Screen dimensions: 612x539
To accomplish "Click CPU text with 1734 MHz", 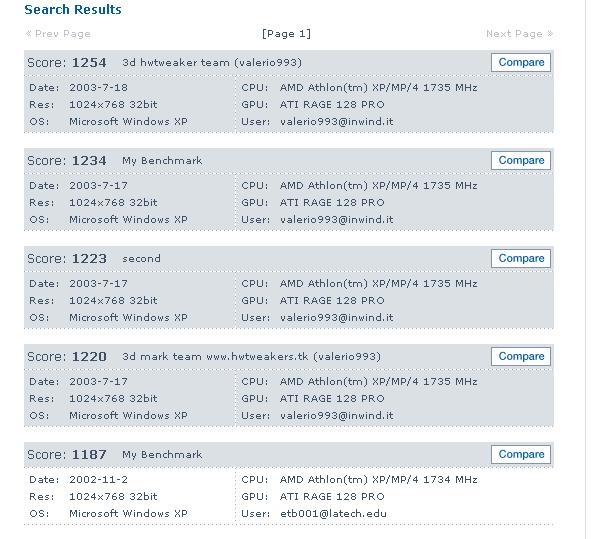I will click(379, 480).
